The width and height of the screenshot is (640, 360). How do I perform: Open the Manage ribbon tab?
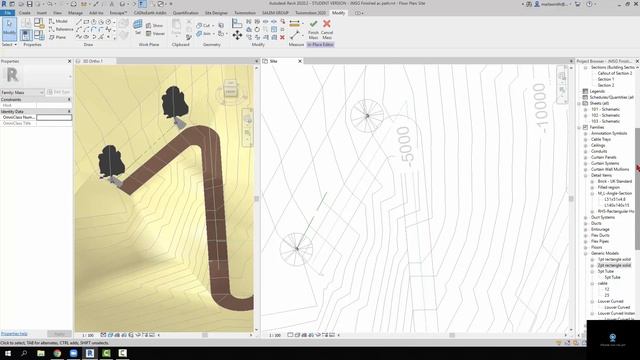tap(75, 13)
